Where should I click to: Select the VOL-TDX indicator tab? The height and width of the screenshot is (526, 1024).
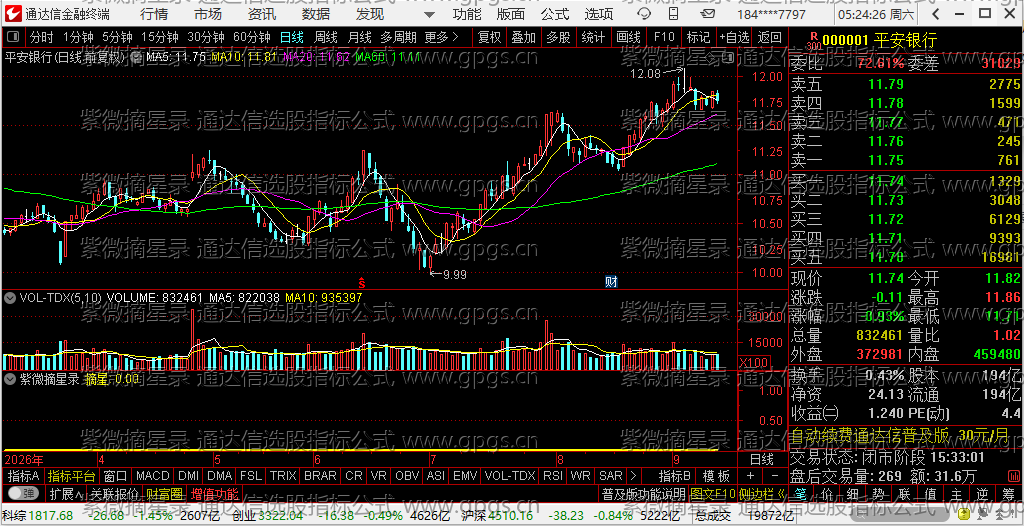(x=511, y=476)
